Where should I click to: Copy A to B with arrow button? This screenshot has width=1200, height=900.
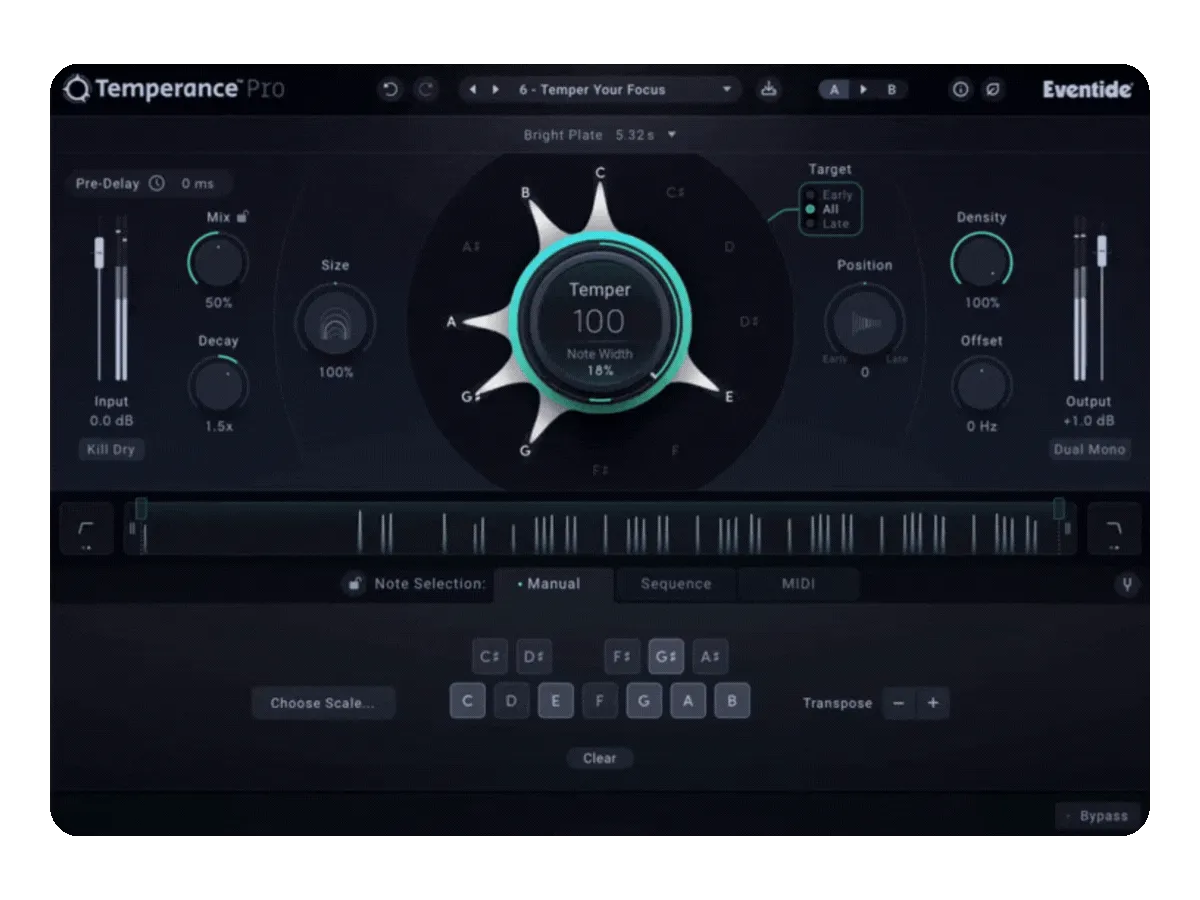coord(863,90)
